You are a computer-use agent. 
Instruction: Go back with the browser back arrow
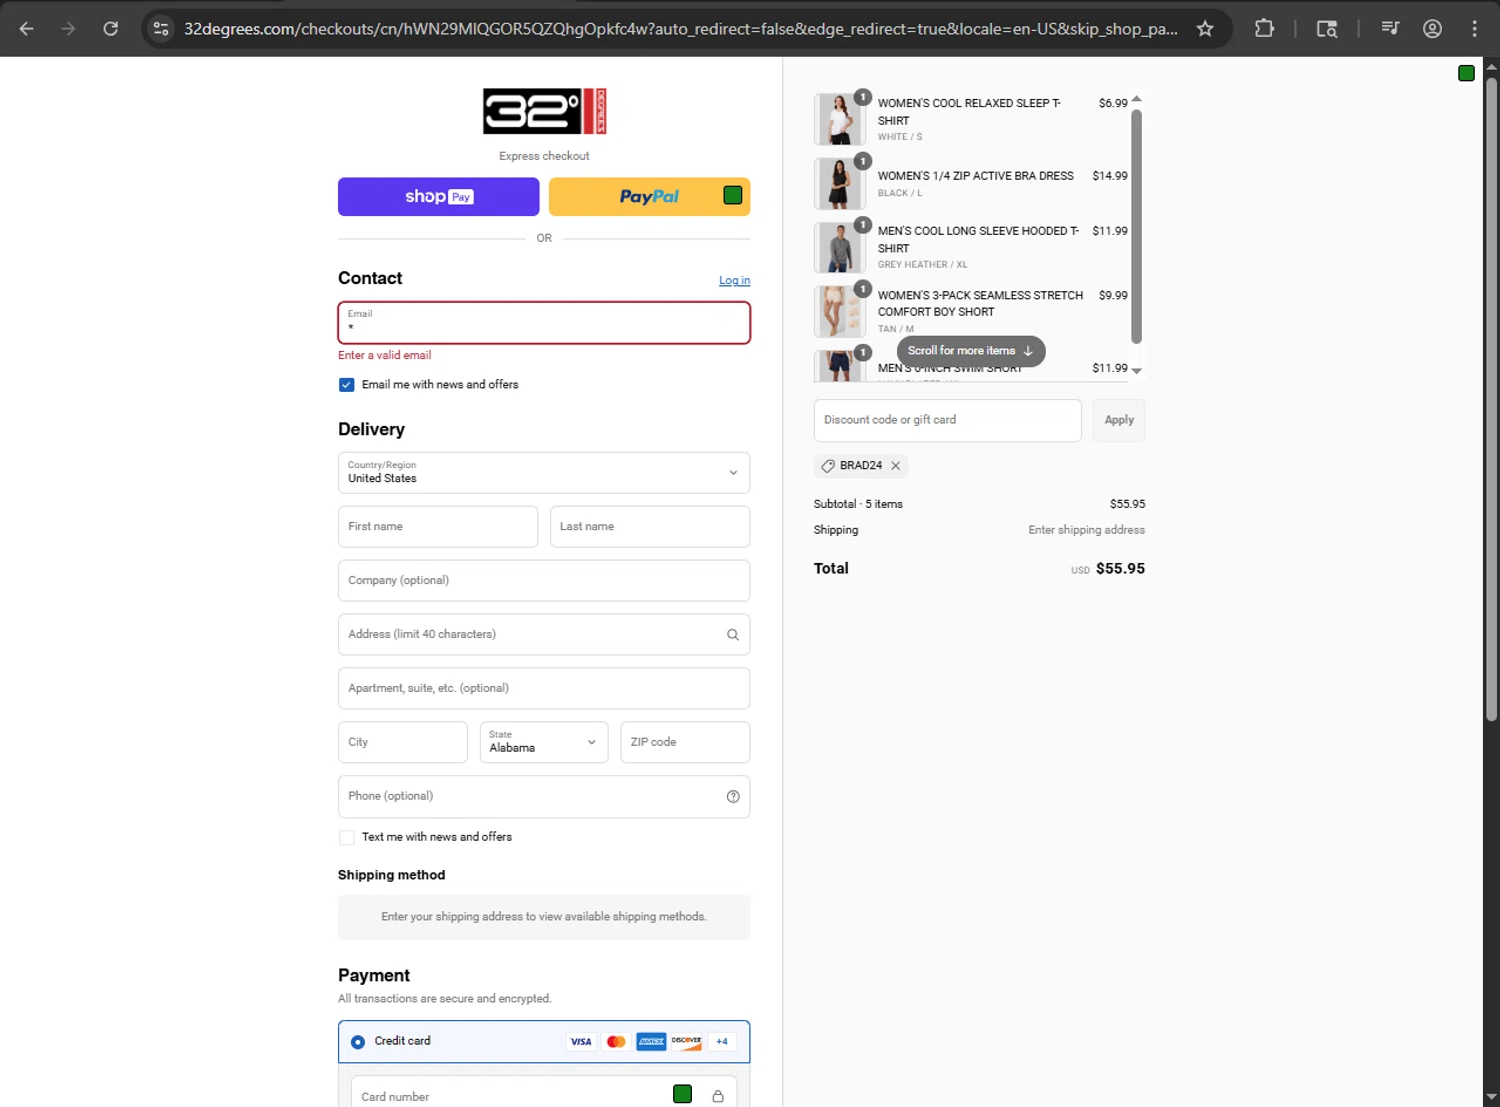point(27,29)
